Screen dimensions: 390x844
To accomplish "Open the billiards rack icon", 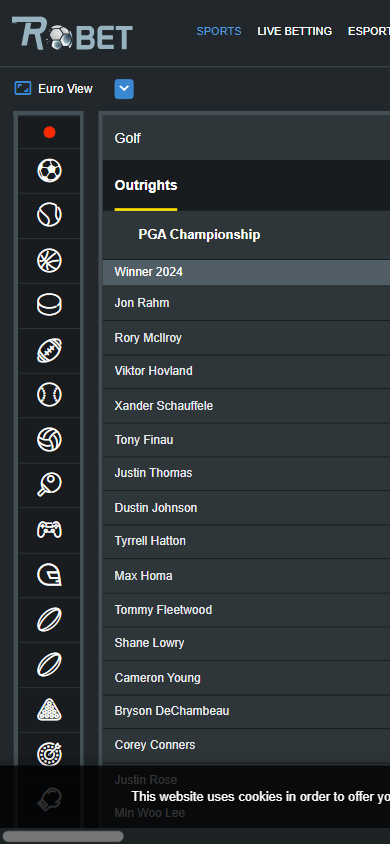I will [x=49, y=709].
